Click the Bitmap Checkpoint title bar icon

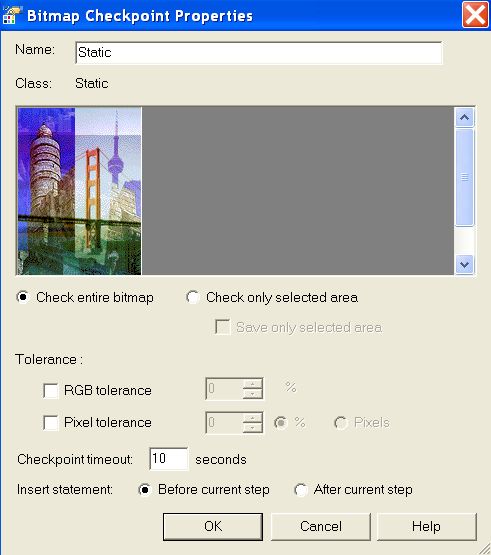point(11,15)
